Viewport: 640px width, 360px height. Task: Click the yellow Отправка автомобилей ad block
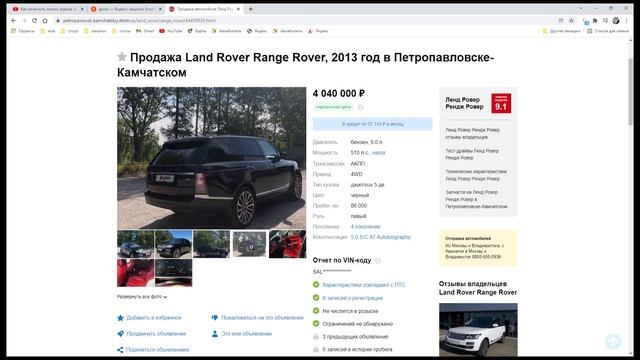point(478,248)
